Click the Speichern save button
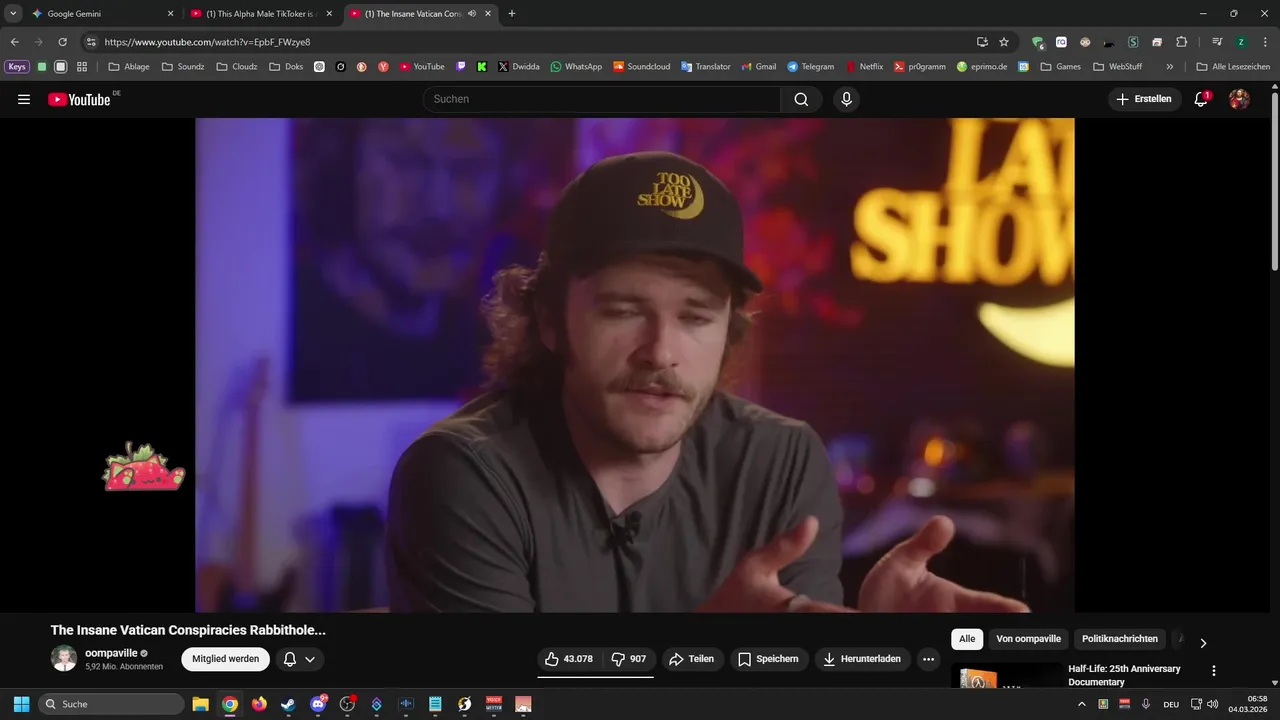The height and width of the screenshot is (720, 1280). pos(768,659)
